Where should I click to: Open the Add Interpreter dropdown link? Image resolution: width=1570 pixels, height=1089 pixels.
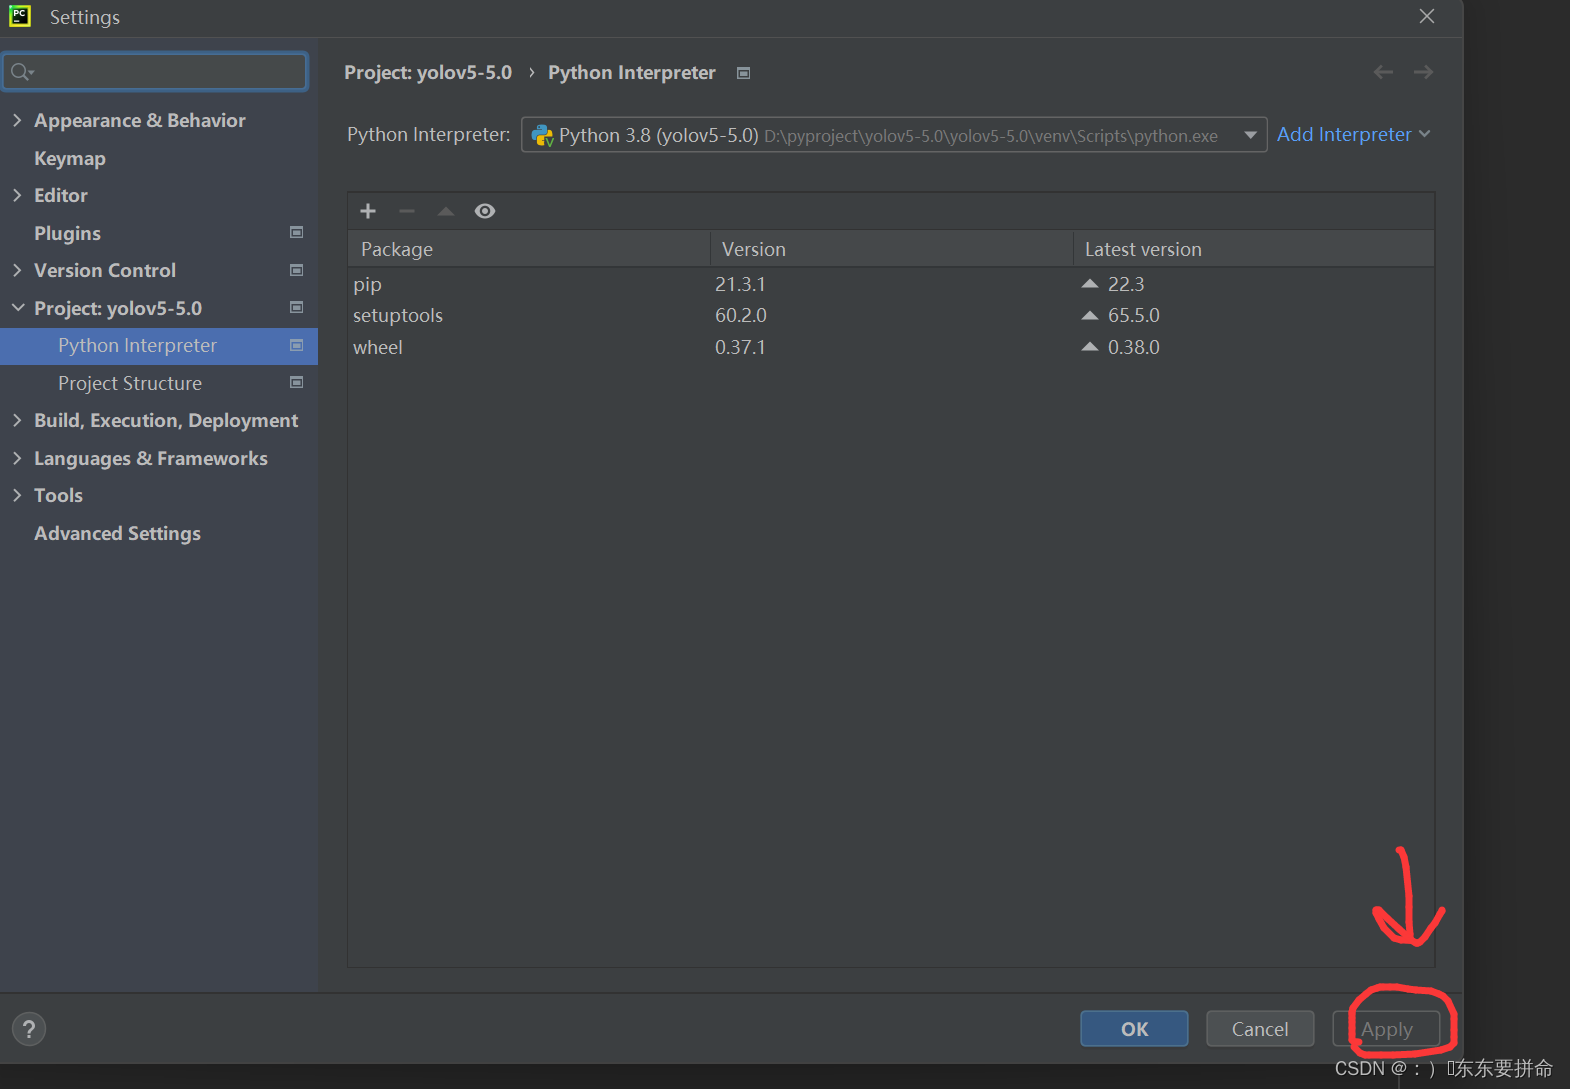click(1353, 134)
